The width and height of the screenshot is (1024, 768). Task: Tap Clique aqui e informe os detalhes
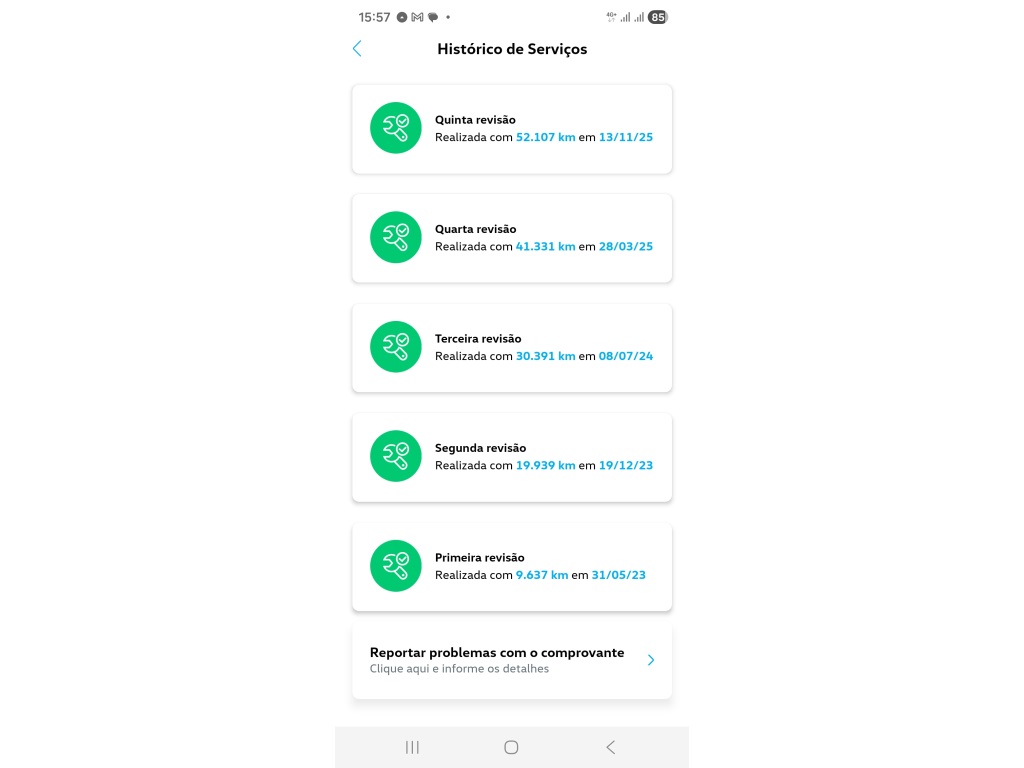(459, 669)
